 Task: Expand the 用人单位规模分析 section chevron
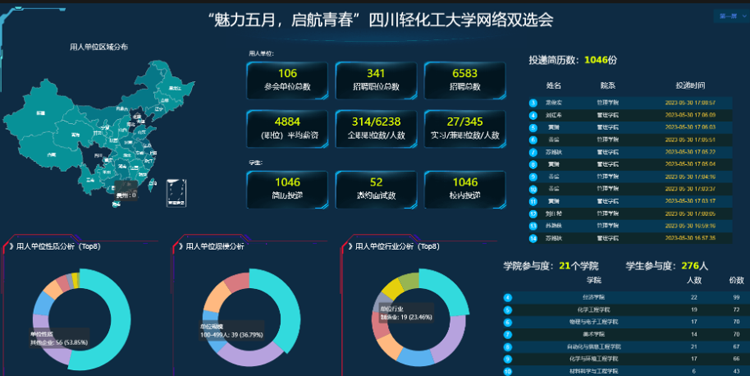point(180,246)
